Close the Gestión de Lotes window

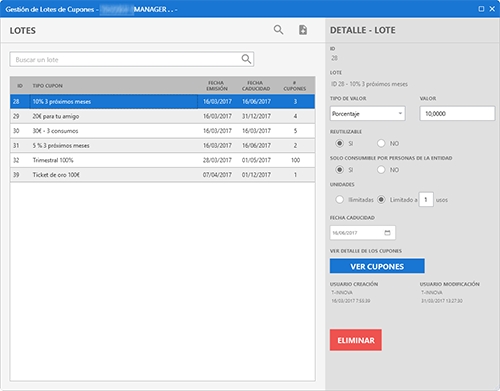tap(492, 9)
